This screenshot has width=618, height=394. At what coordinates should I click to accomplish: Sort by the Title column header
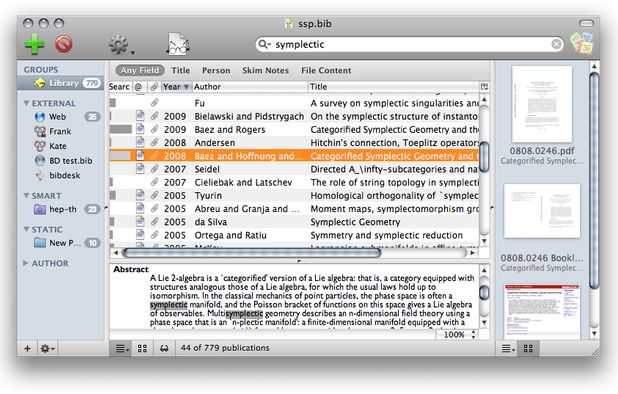pyautogui.click(x=393, y=87)
